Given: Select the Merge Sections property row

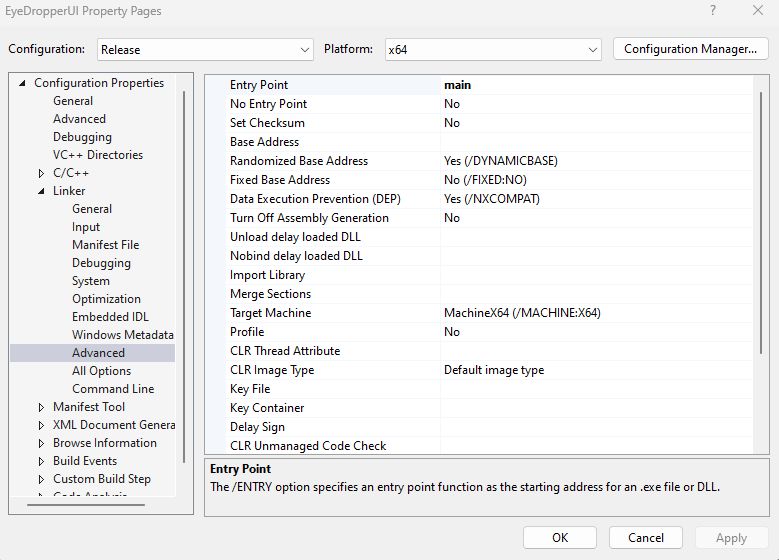Looking at the screenshot, I should [x=488, y=294].
